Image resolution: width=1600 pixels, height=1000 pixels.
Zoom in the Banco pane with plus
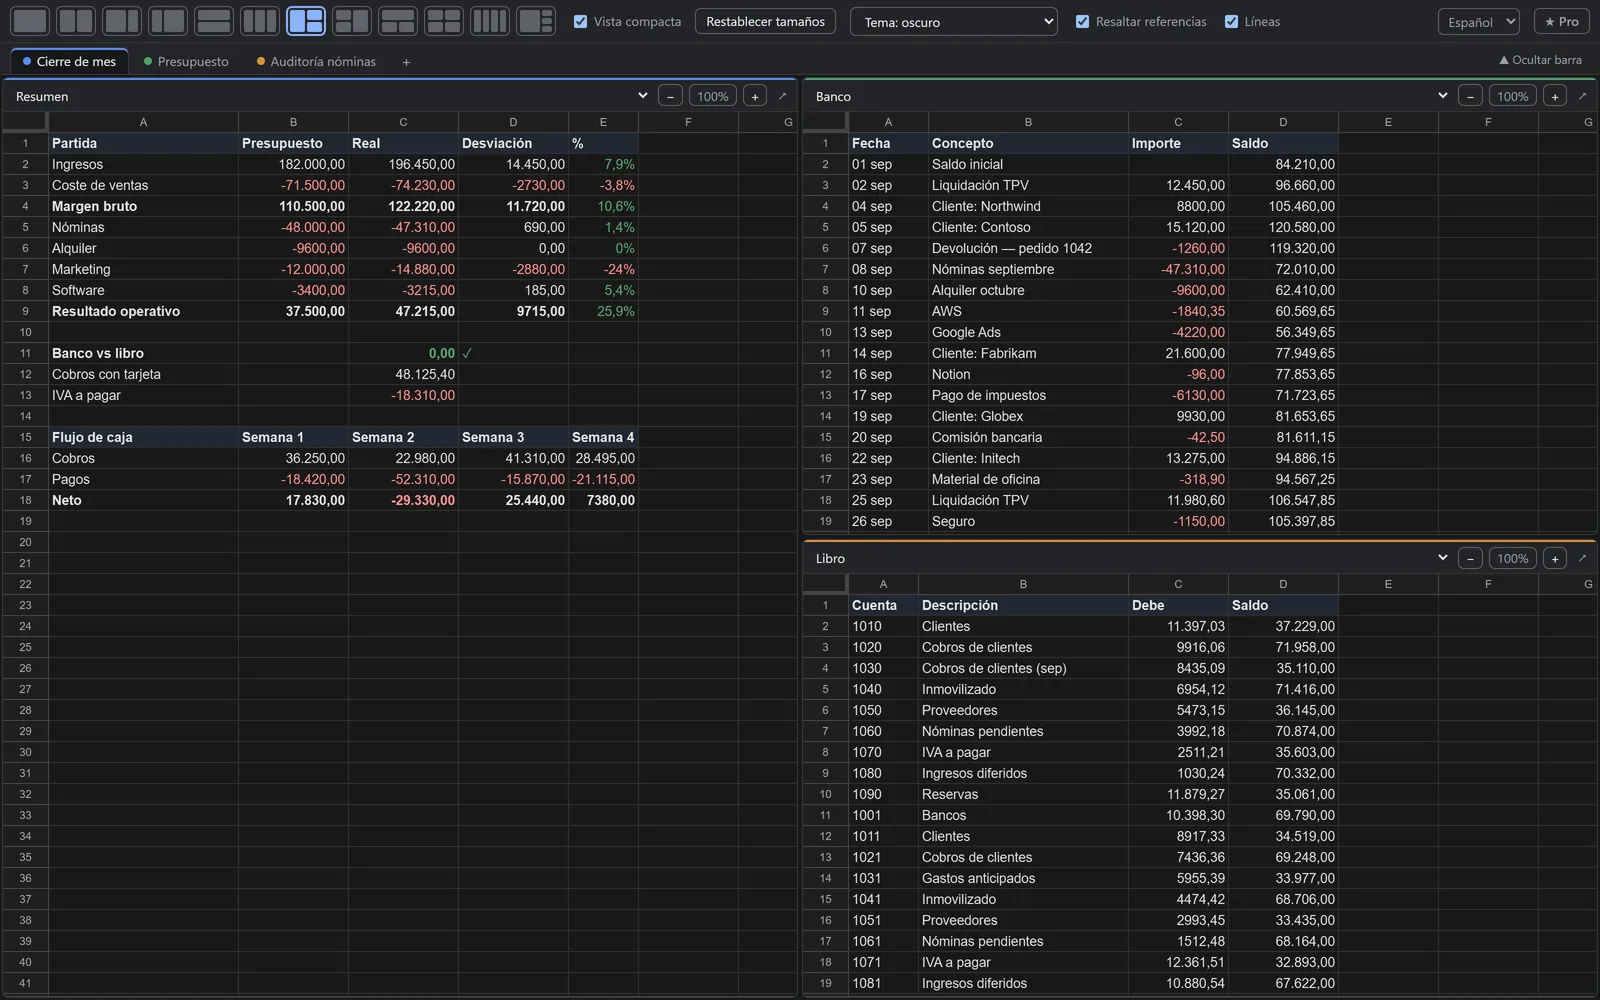coord(1554,96)
